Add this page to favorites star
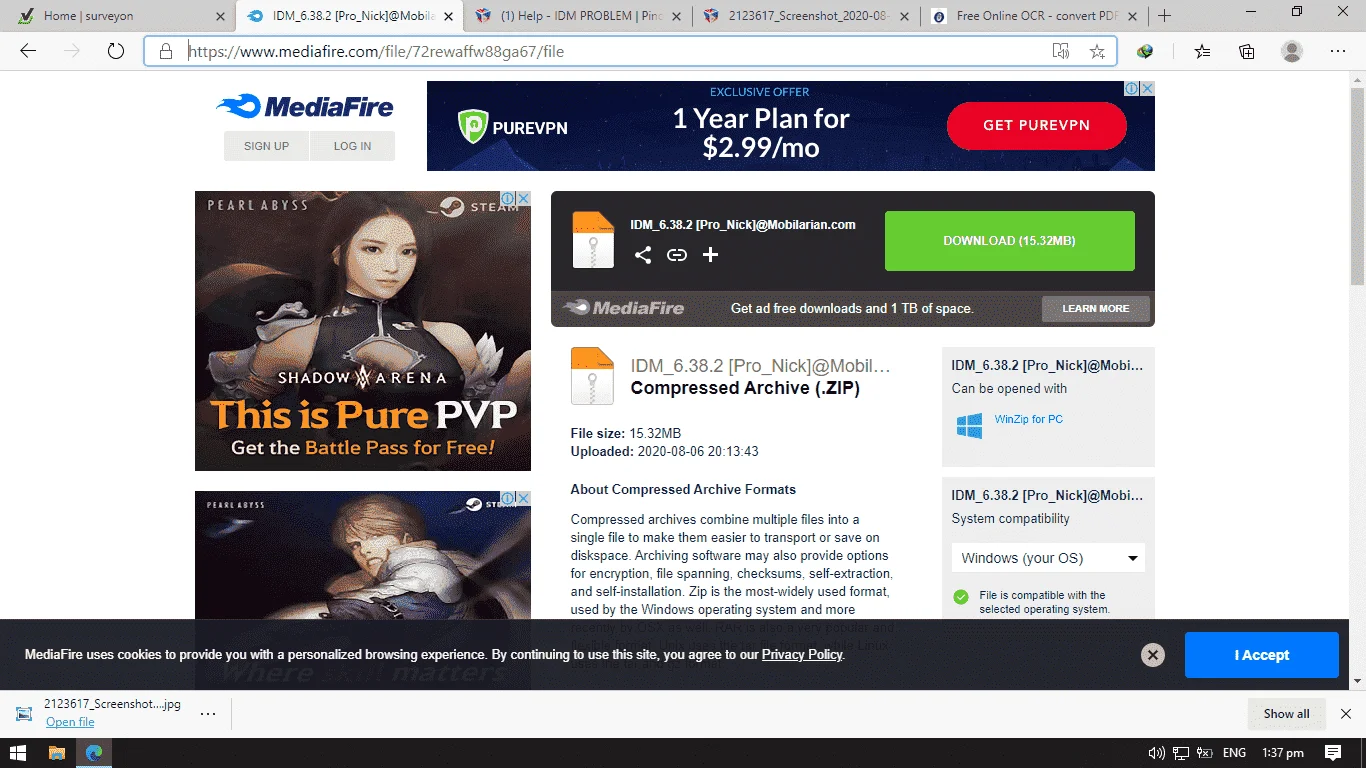This screenshot has height=768, width=1366. (x=1097, y=51)
